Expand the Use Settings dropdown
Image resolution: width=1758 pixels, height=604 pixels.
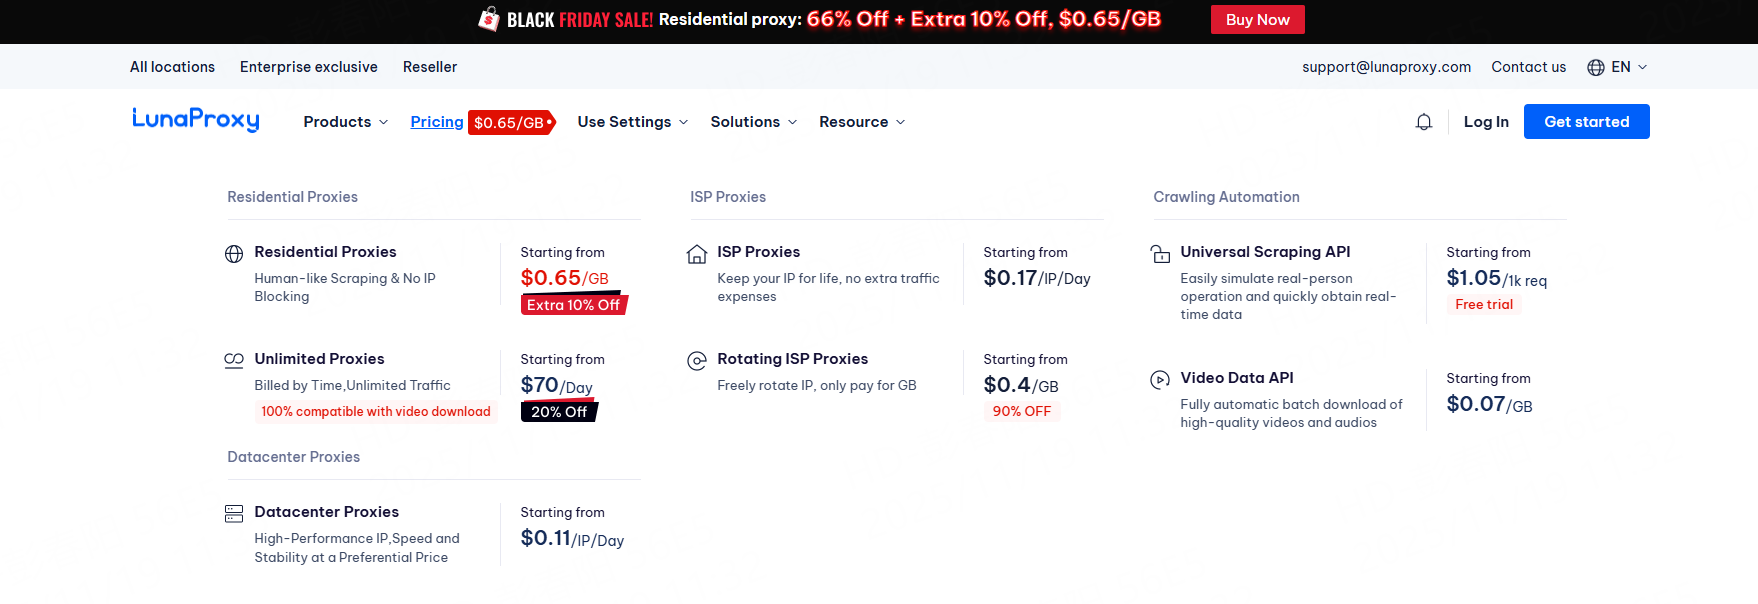pyautogui.click(x=633, y=122)
